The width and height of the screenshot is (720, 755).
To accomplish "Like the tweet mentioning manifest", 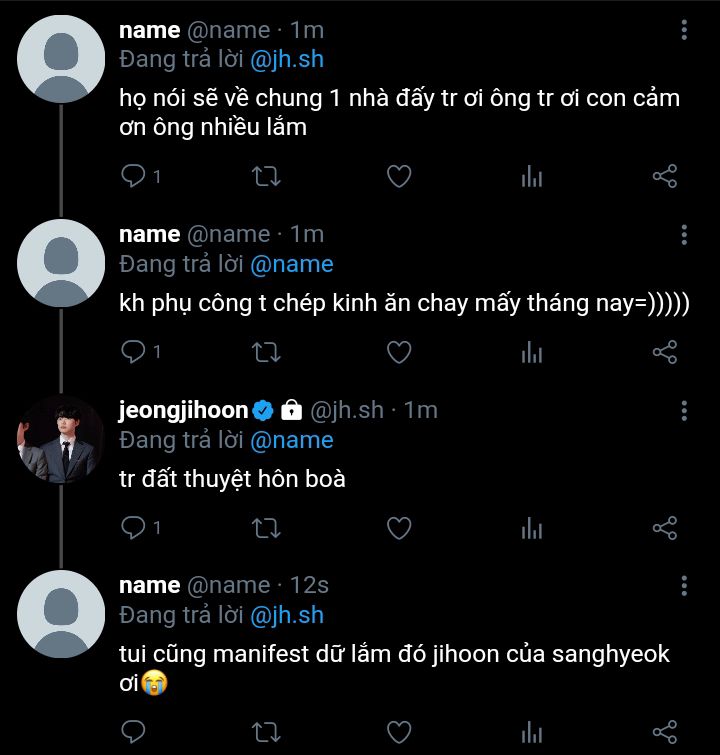I will pyautogui.click(x=399, y=730).
